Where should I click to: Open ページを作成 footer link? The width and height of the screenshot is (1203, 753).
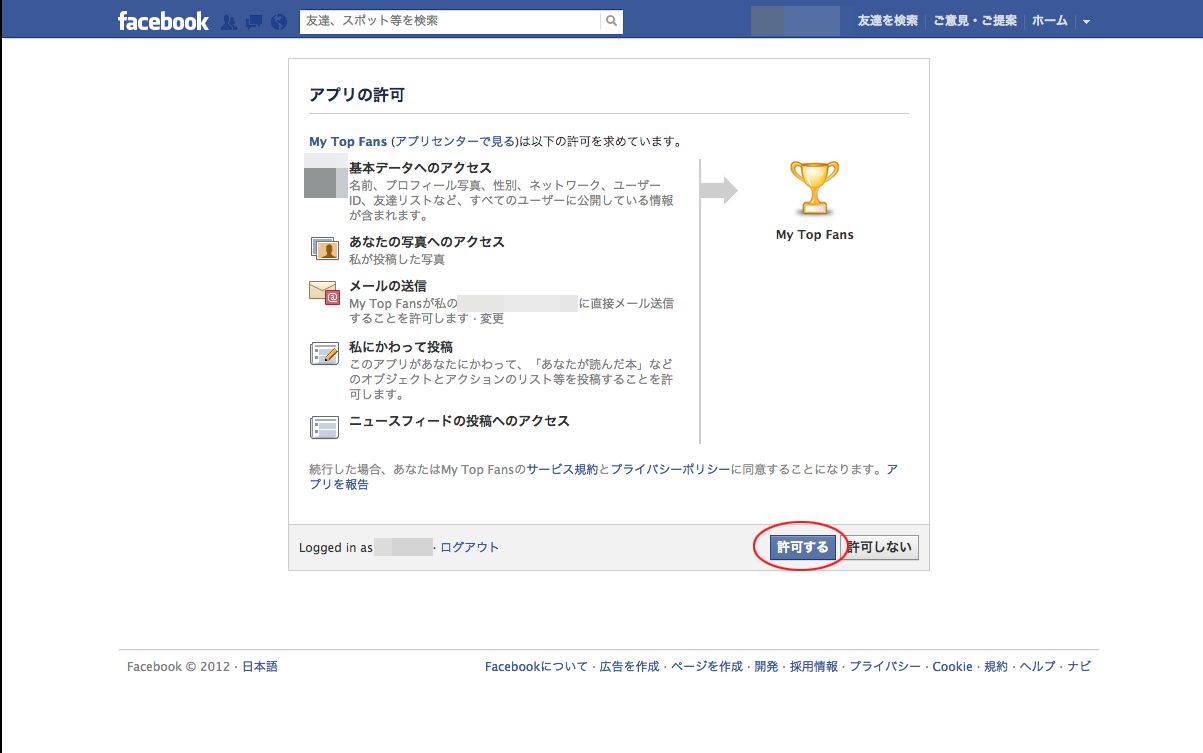coord(707,667)
